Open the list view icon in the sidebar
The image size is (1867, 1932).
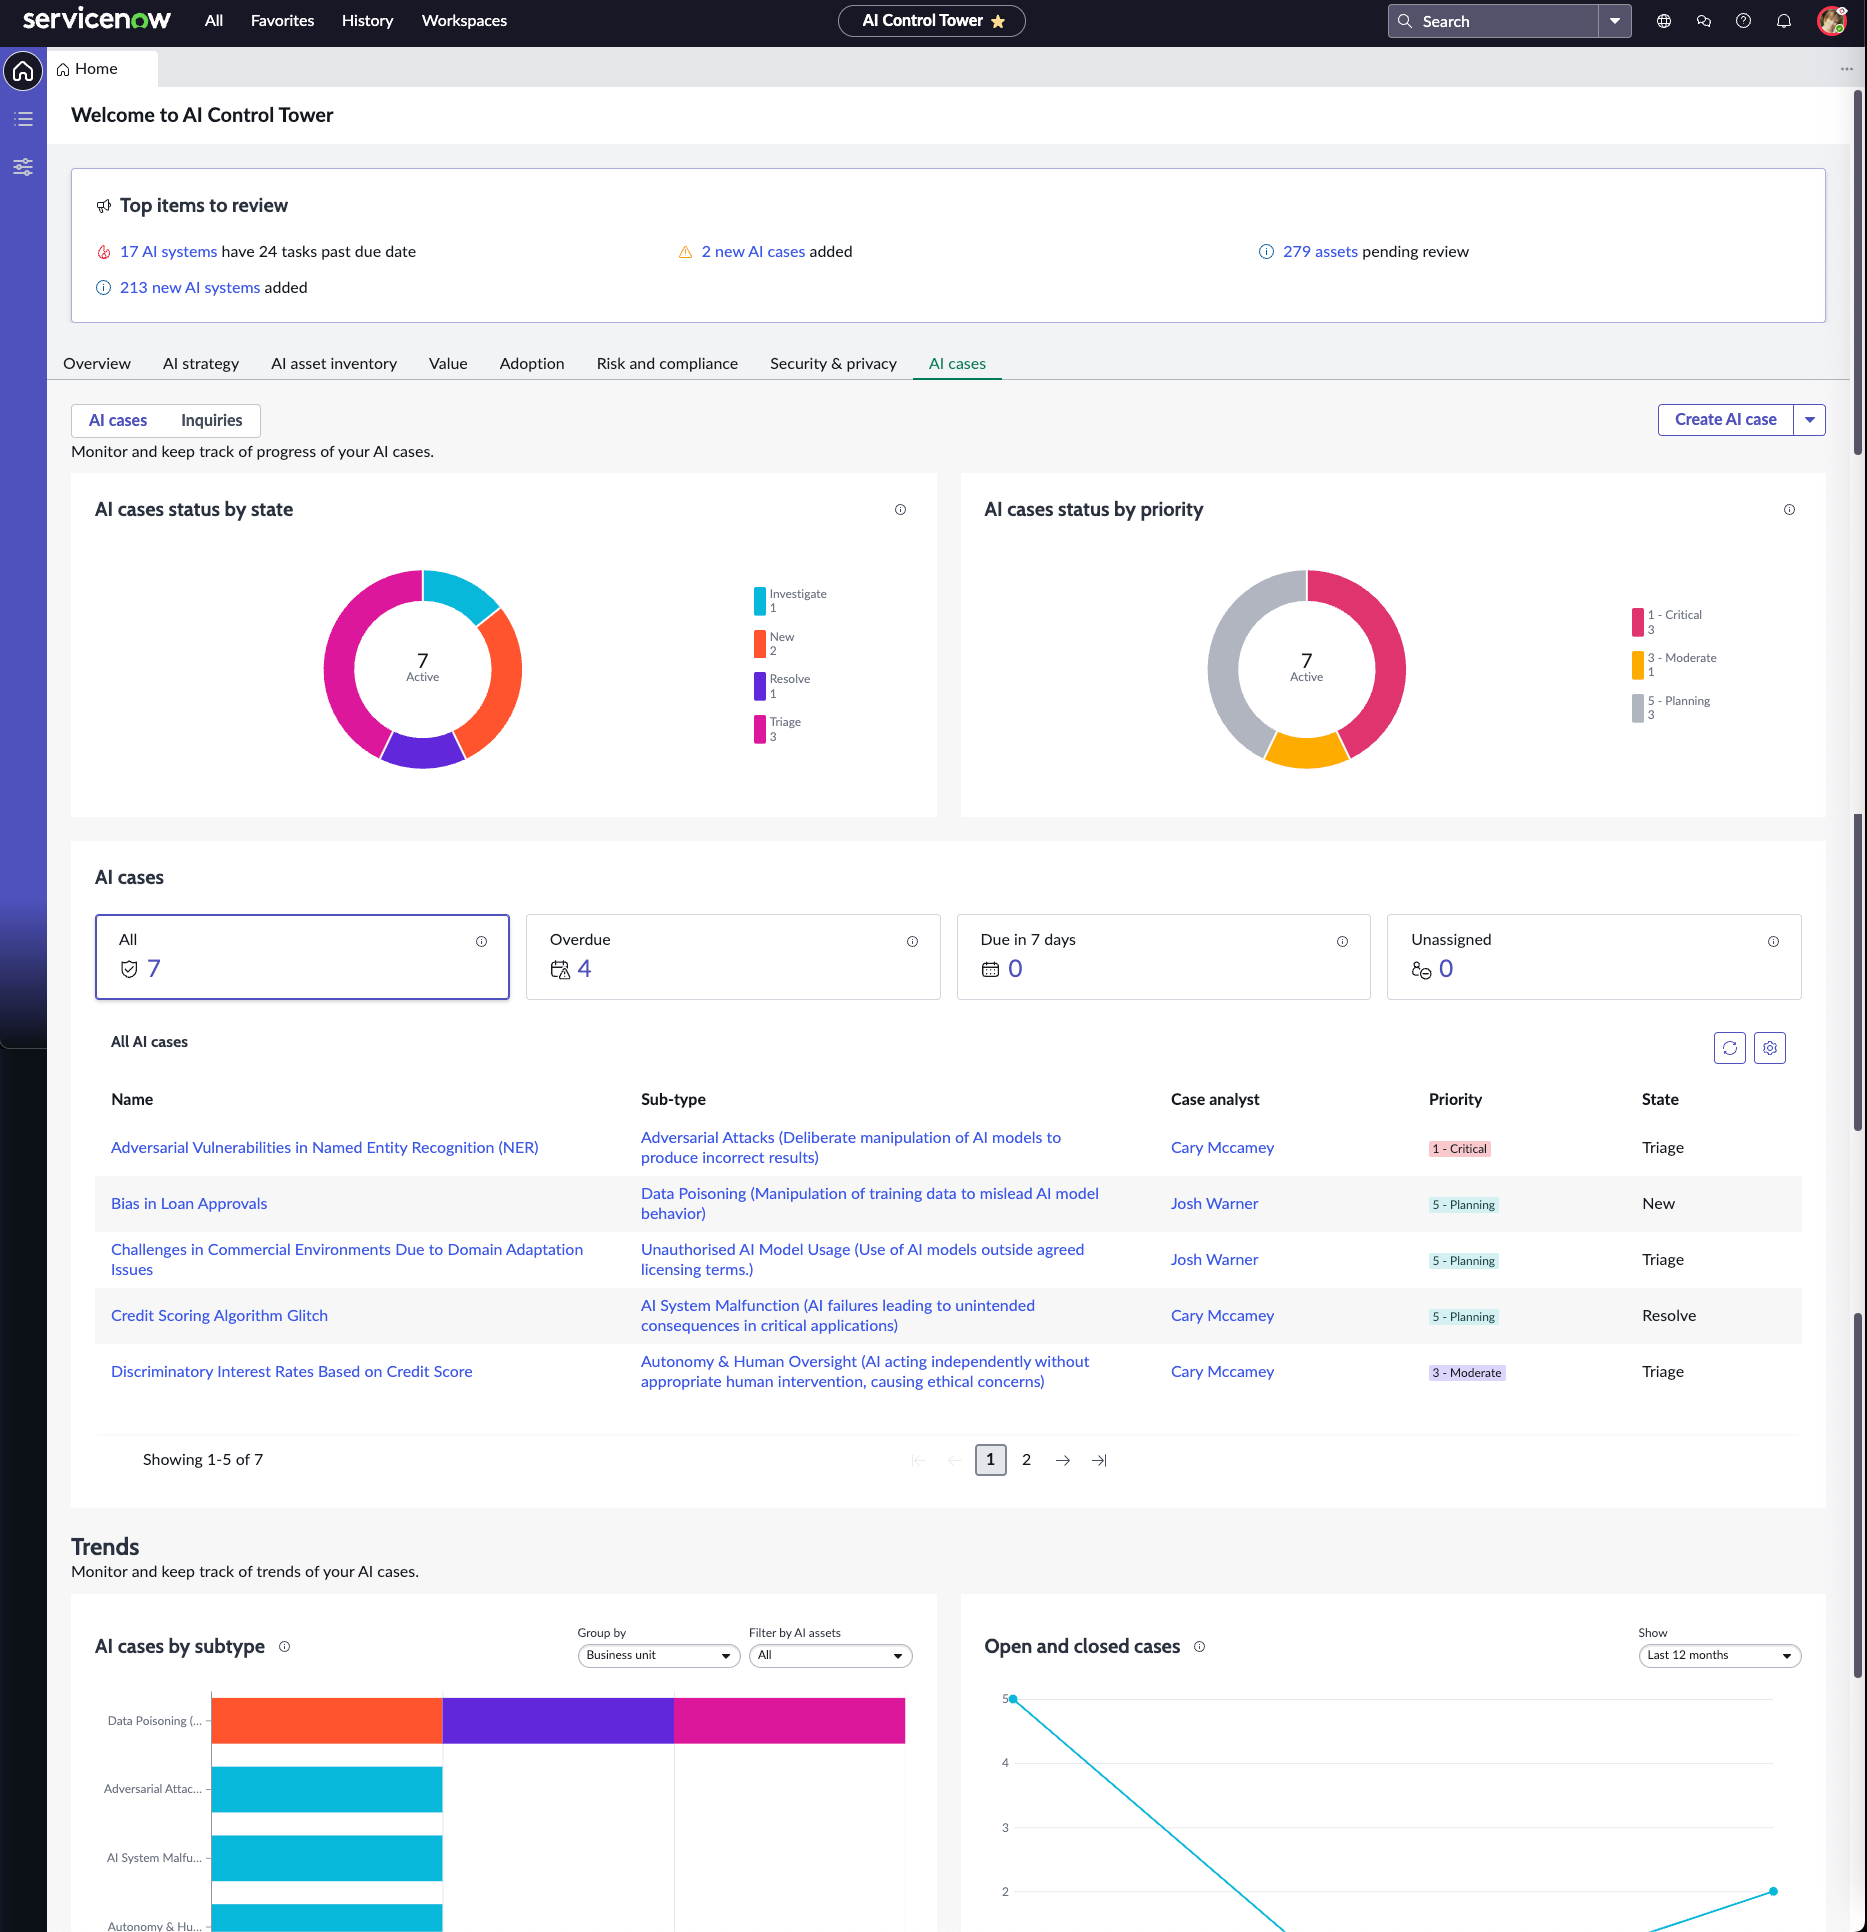23,119
